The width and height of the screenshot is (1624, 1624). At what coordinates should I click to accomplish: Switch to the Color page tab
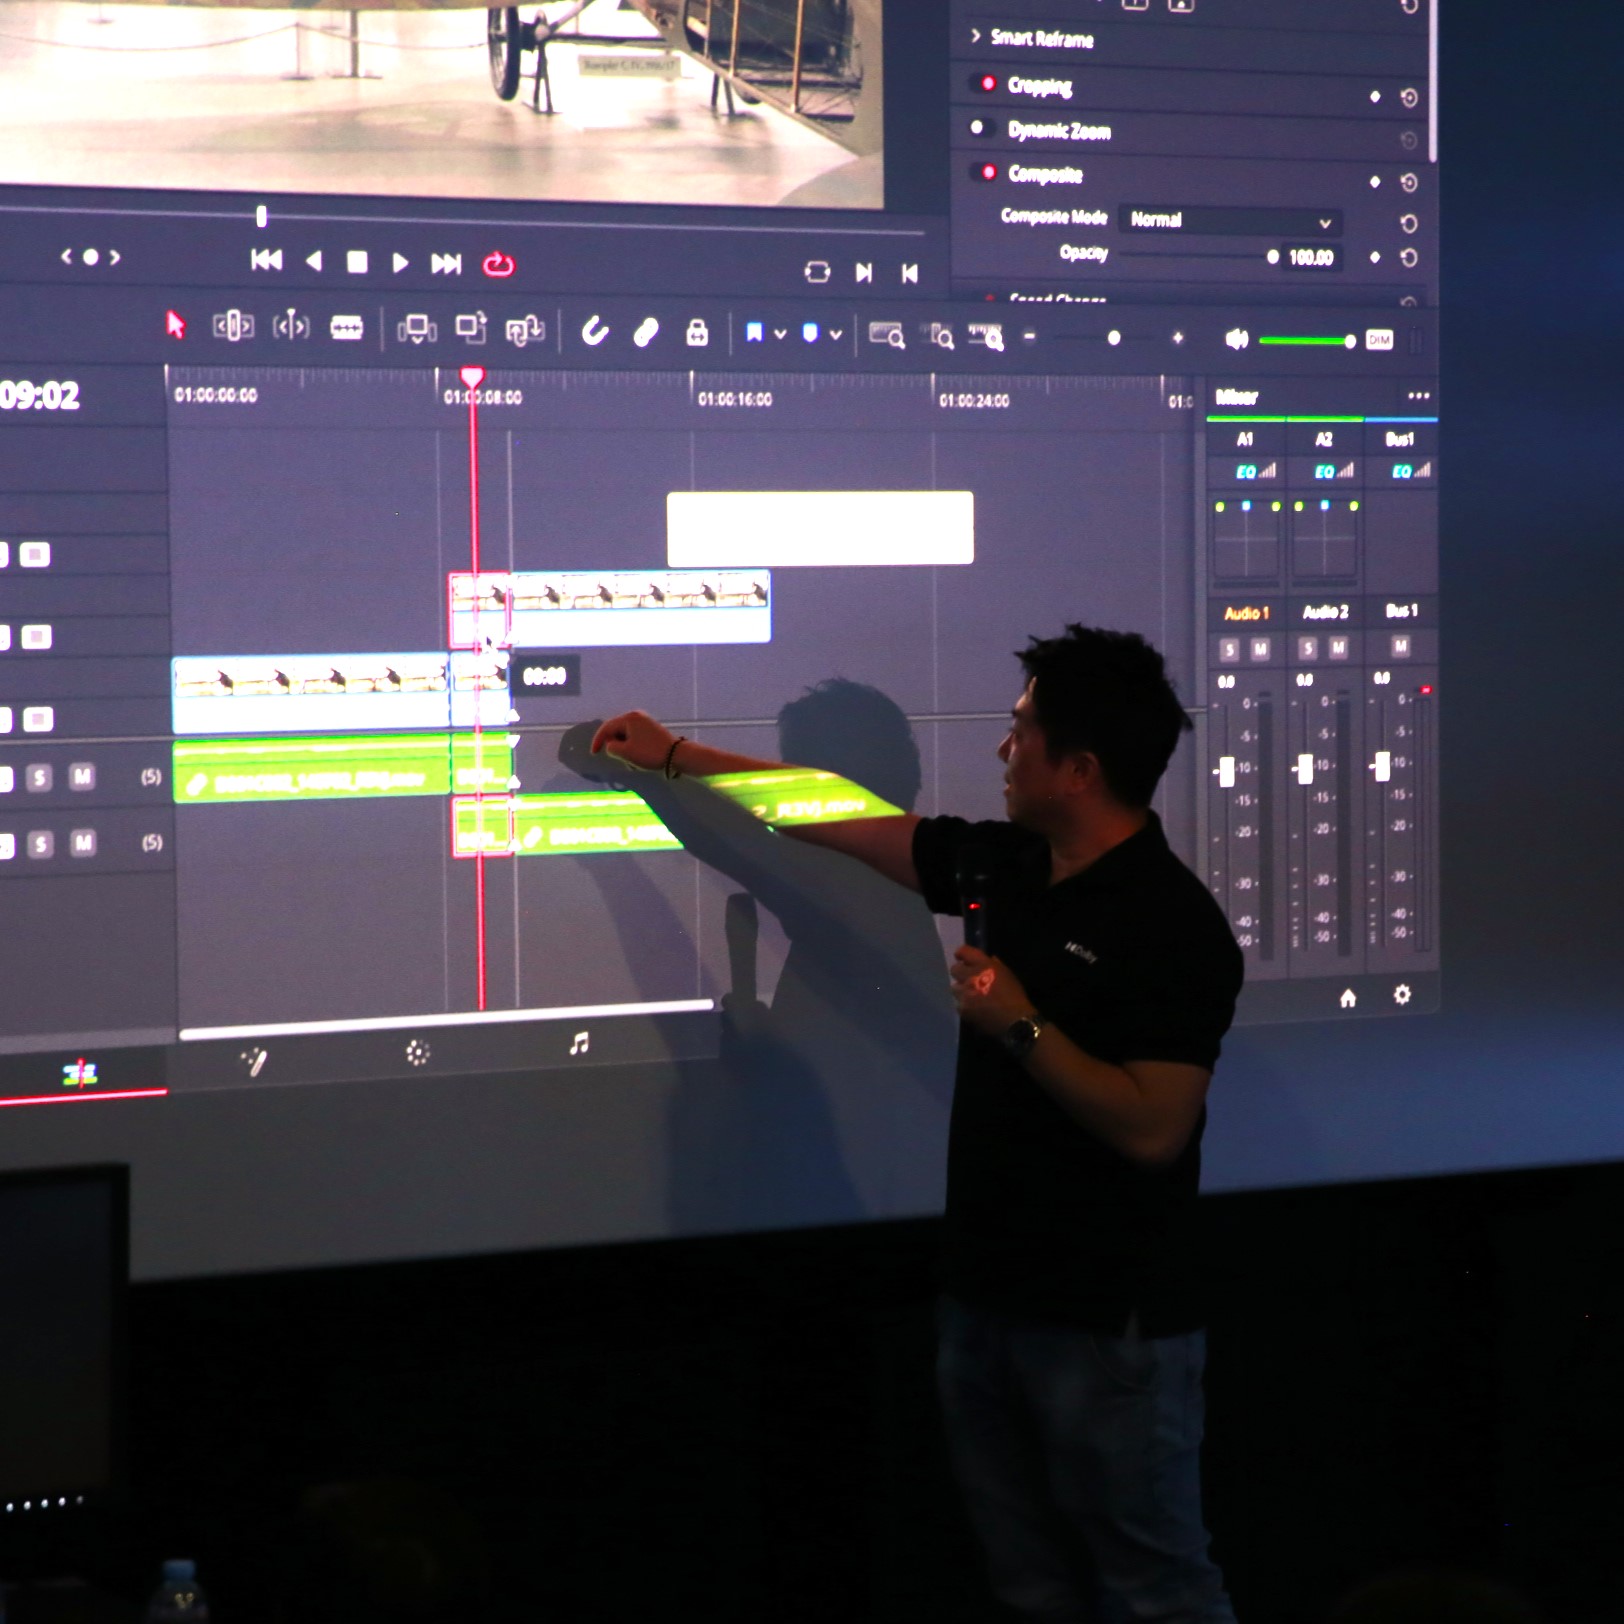coord(417,1052)
